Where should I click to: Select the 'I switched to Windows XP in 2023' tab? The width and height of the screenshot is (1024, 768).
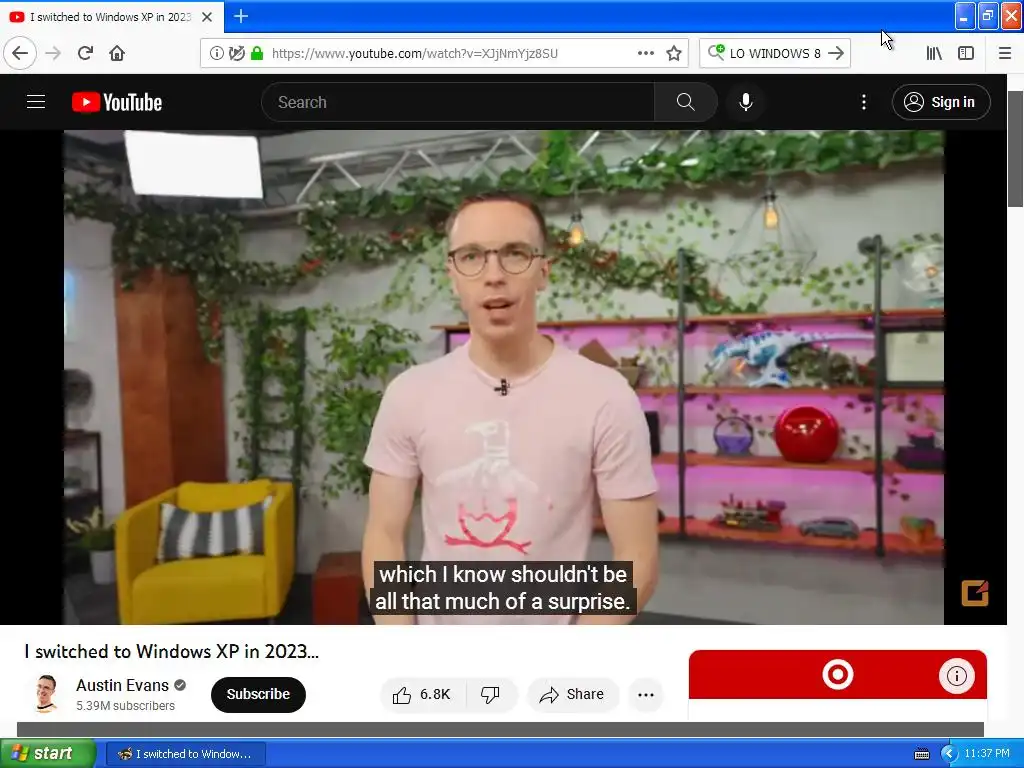[111, 17]
